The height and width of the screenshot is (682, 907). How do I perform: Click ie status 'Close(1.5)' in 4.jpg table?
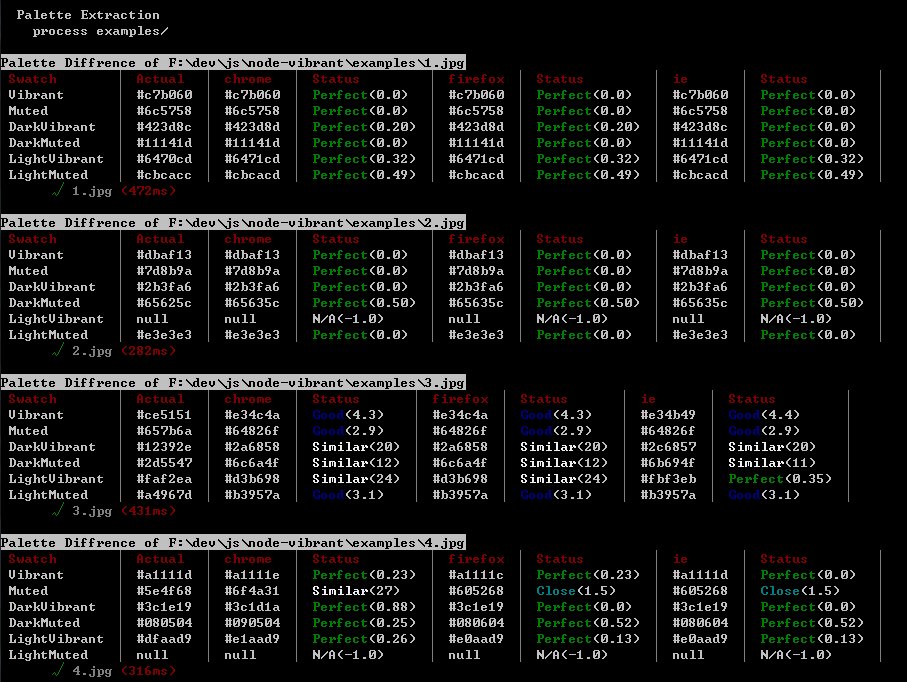click(800, 591)
